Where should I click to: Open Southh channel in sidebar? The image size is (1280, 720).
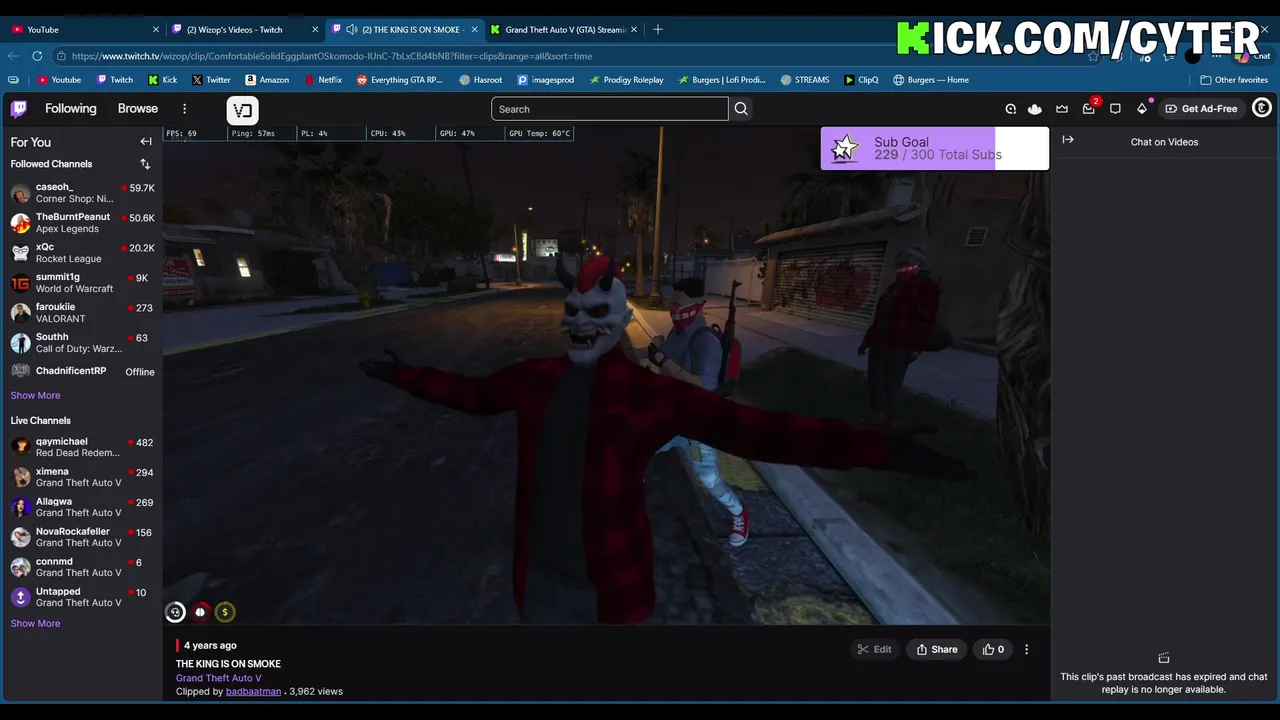pos(81,343)
